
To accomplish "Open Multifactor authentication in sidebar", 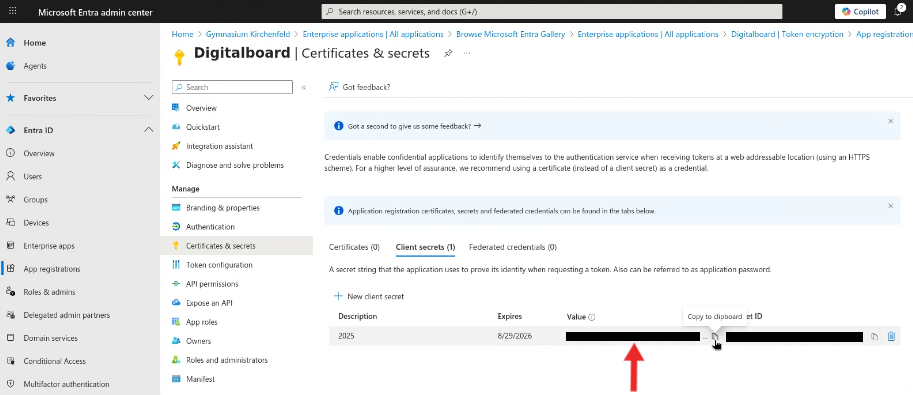I will pyautogui.click(x=66, y=385).
